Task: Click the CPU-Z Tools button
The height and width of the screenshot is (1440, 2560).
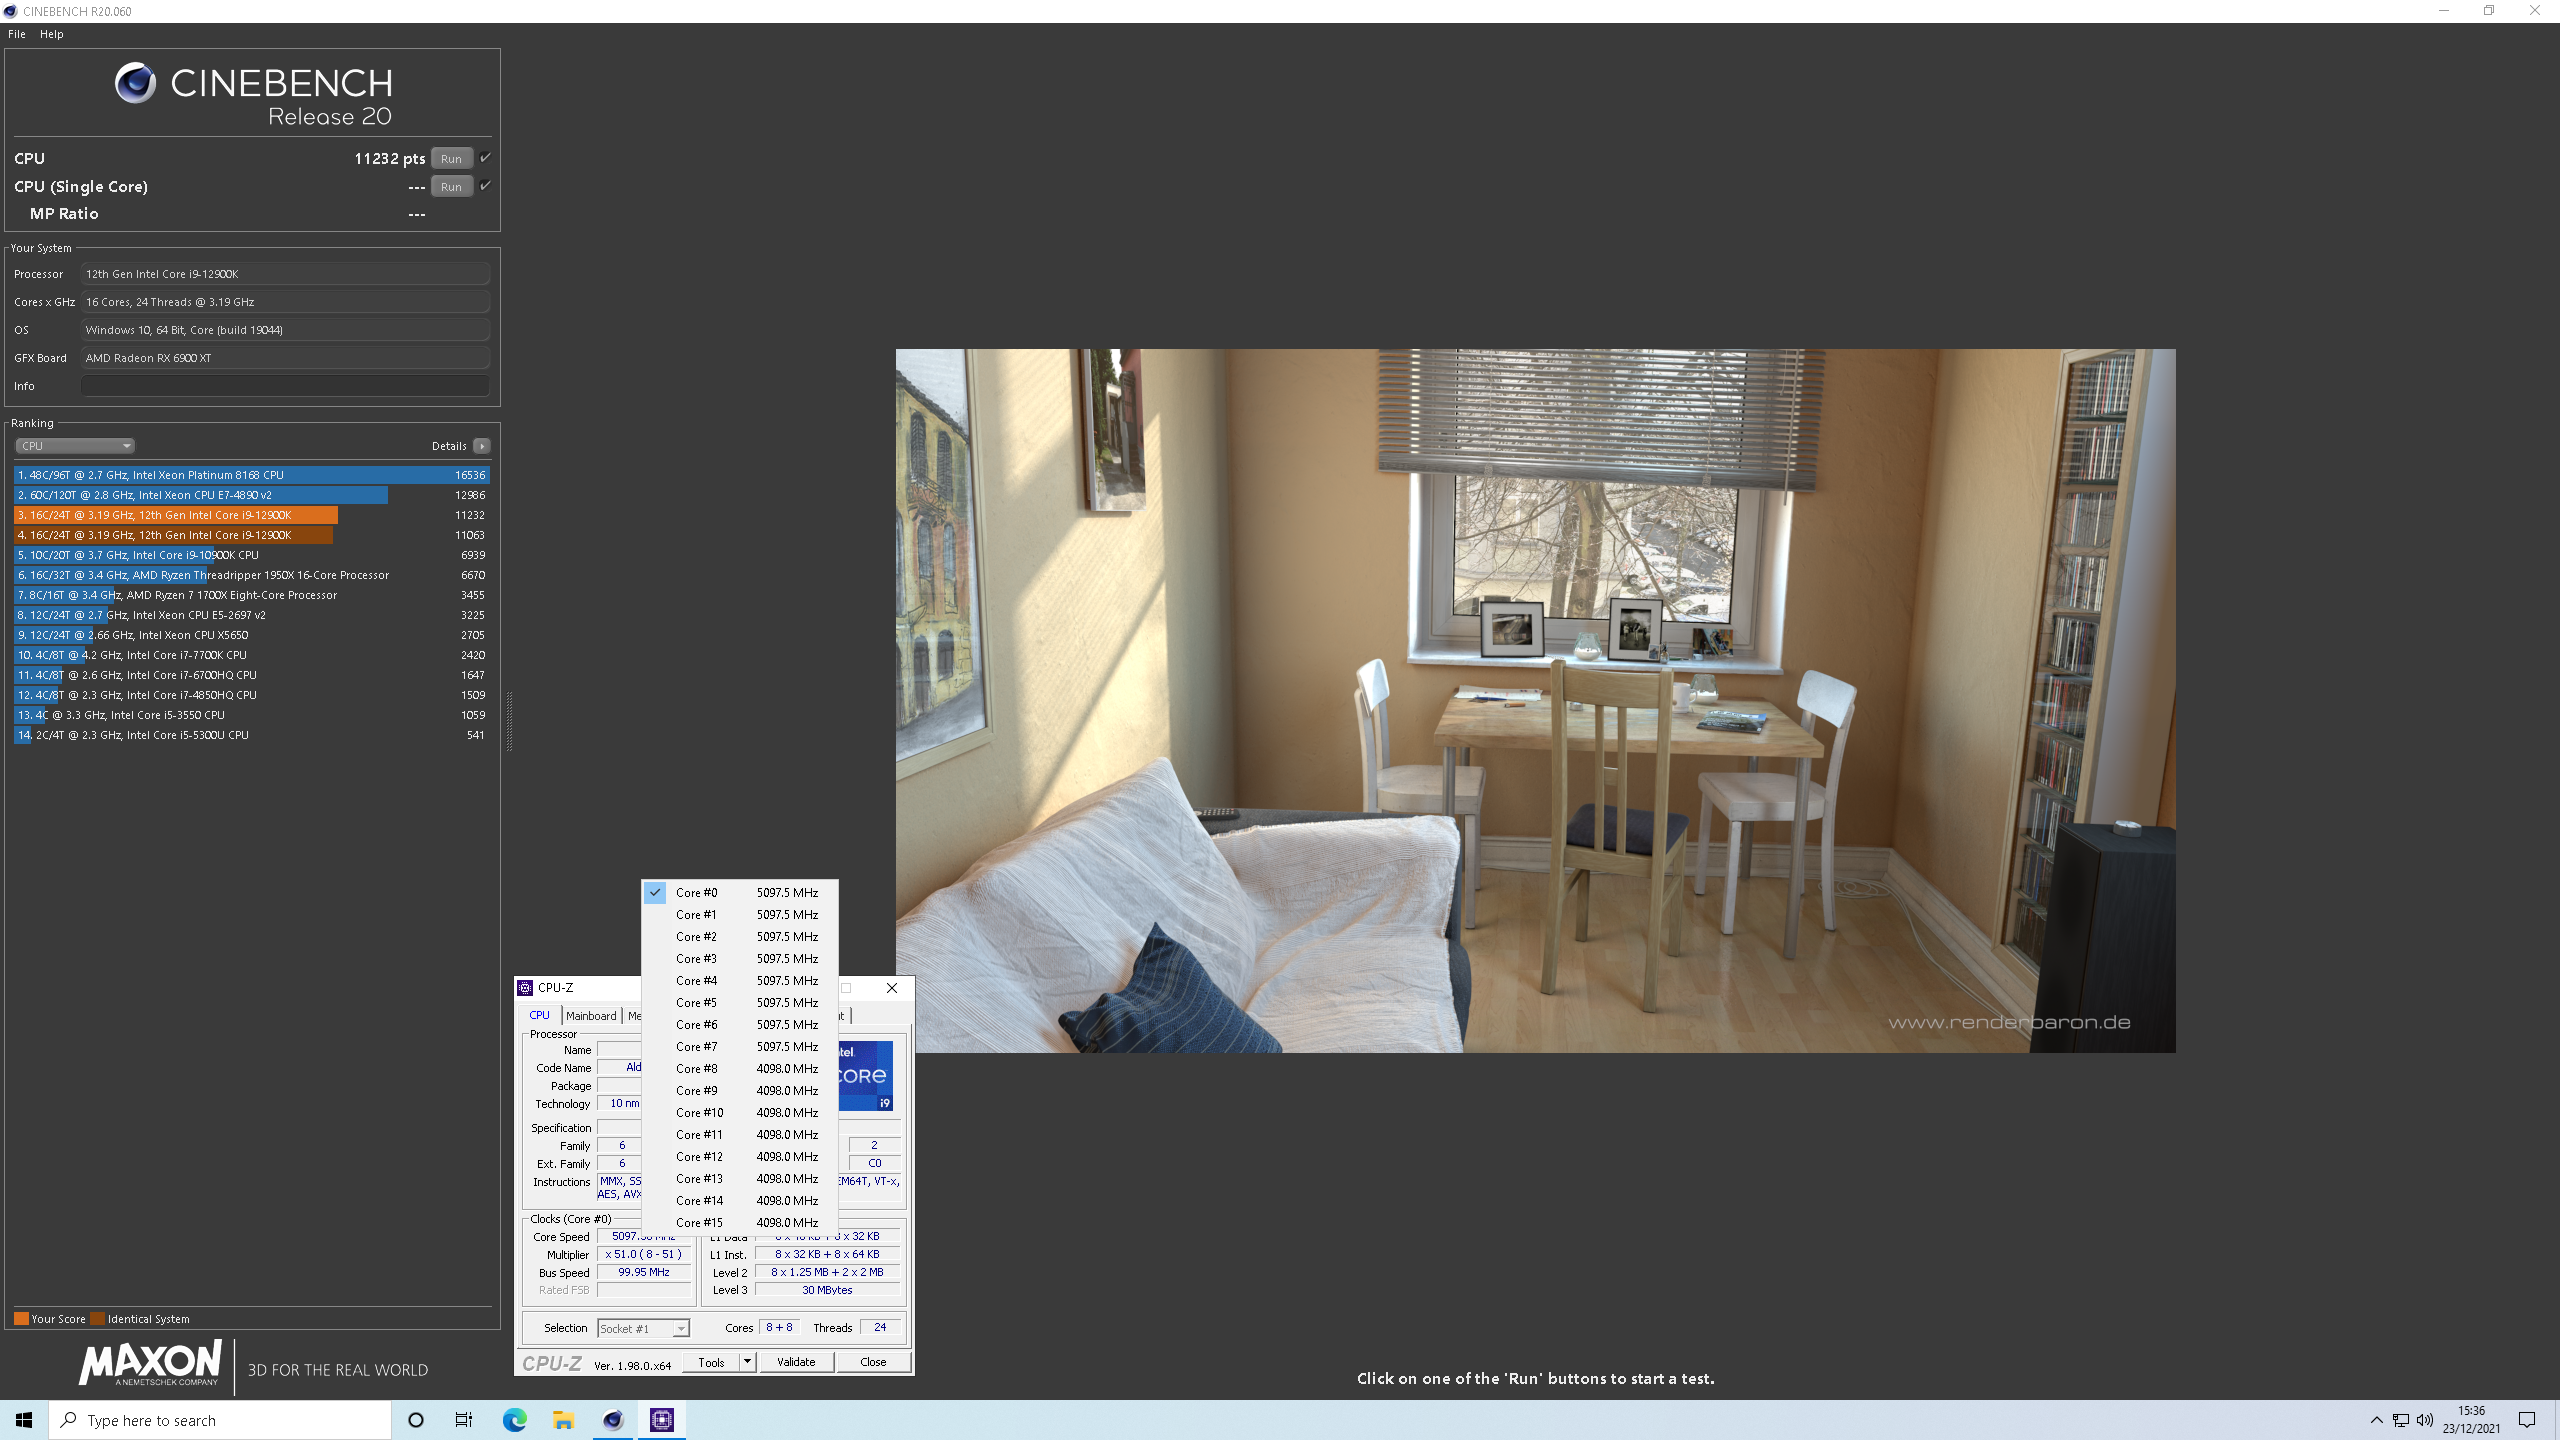Action: (x=711, y=1362)
